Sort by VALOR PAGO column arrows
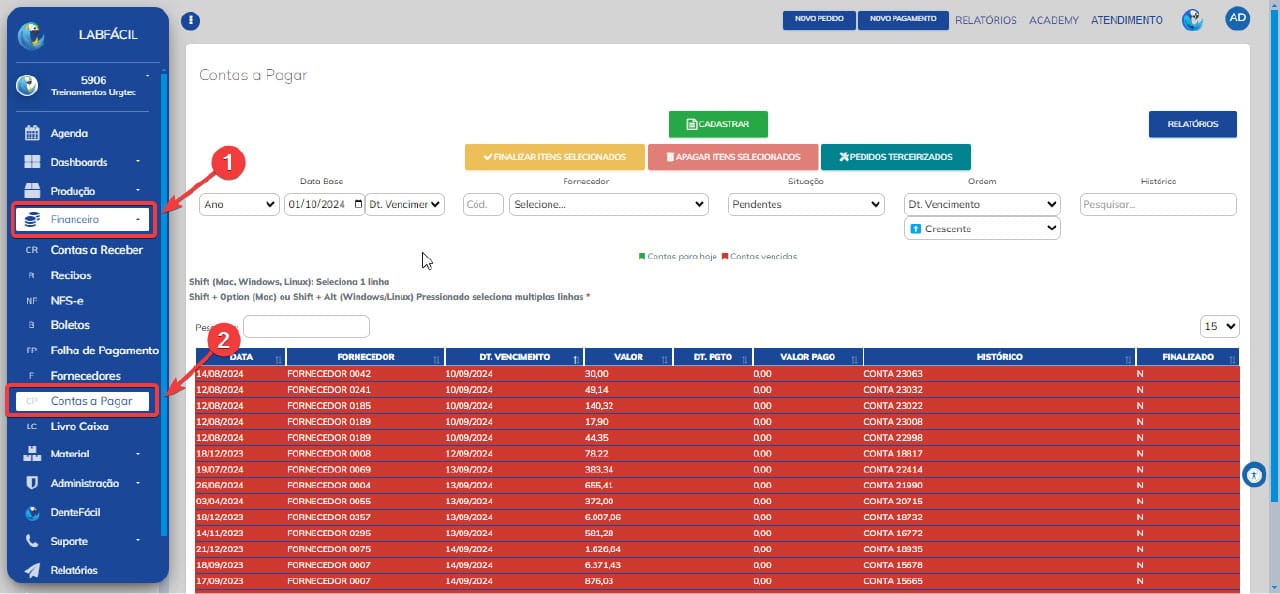1280x594 pixels. point(855,358)
